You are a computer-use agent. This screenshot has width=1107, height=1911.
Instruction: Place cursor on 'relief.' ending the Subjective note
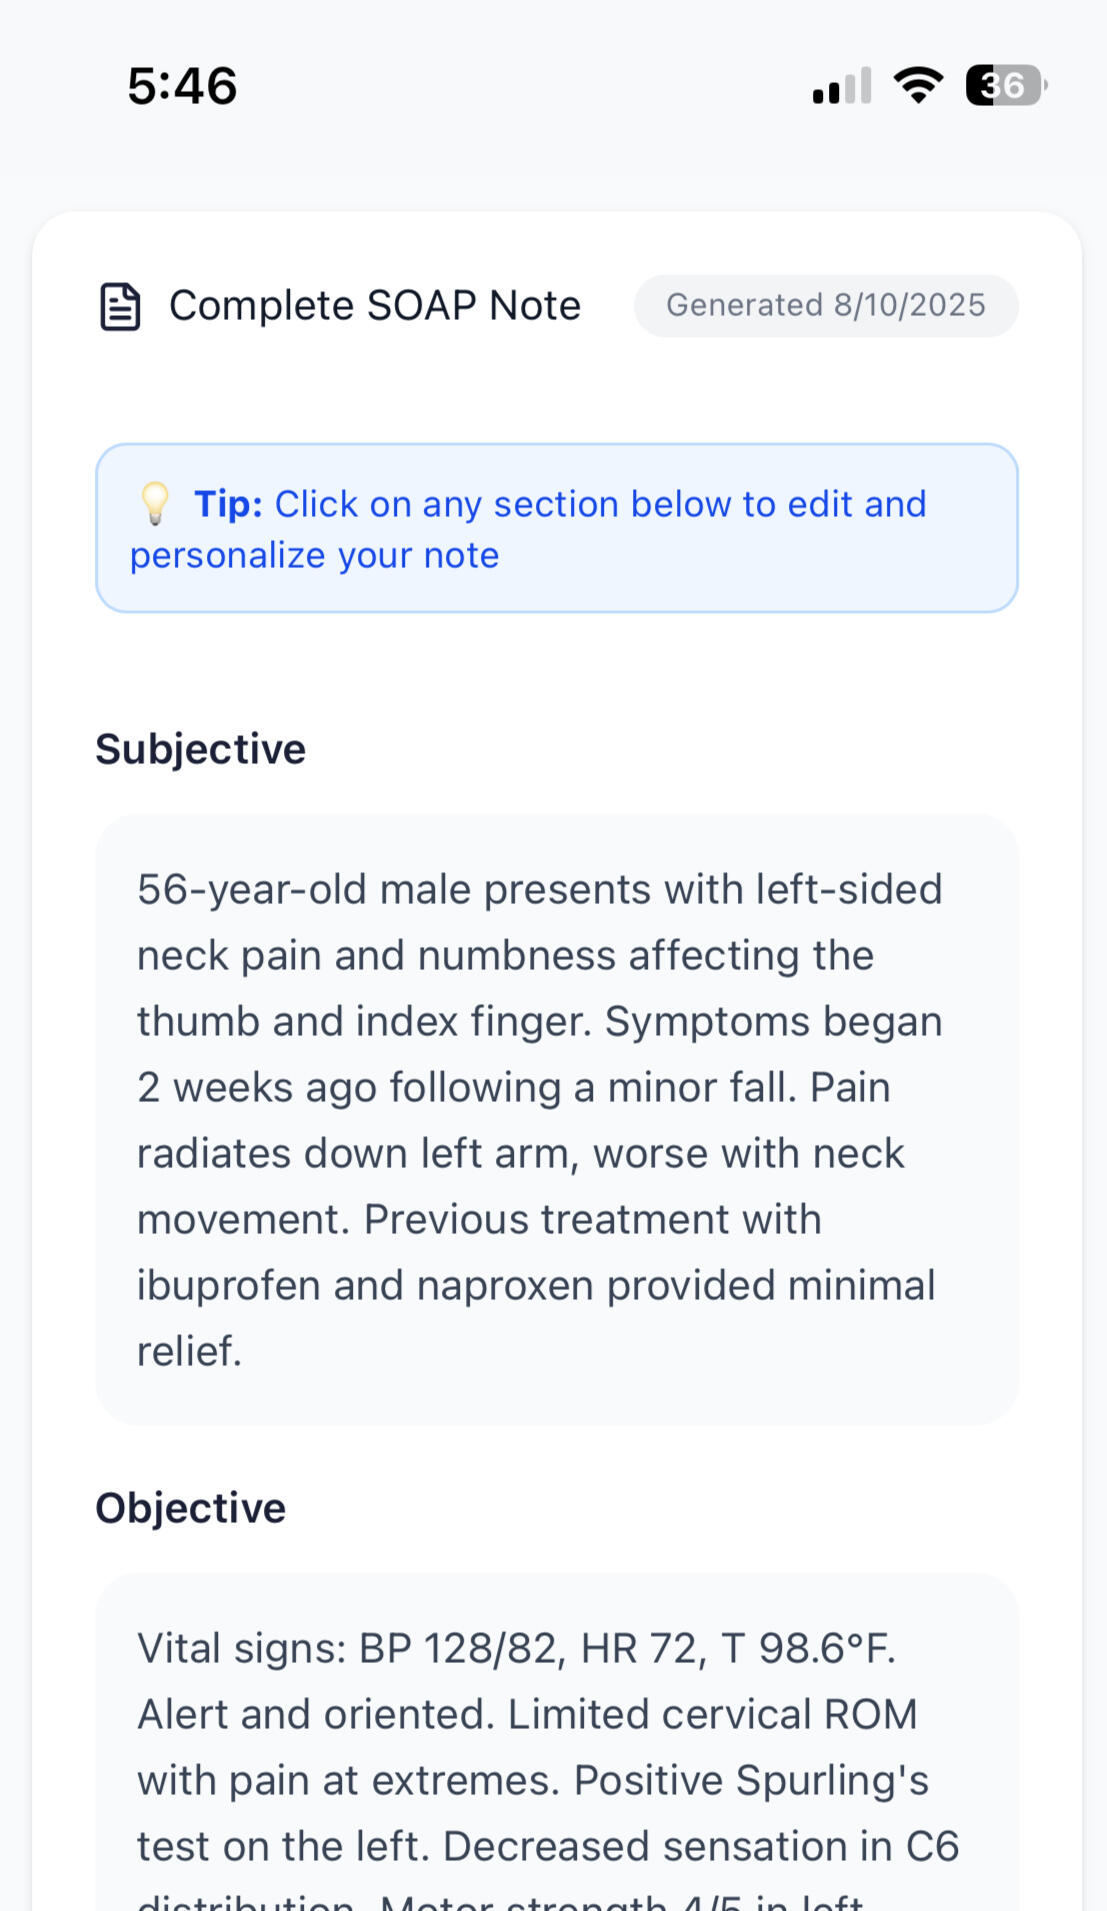[190, 1351]
